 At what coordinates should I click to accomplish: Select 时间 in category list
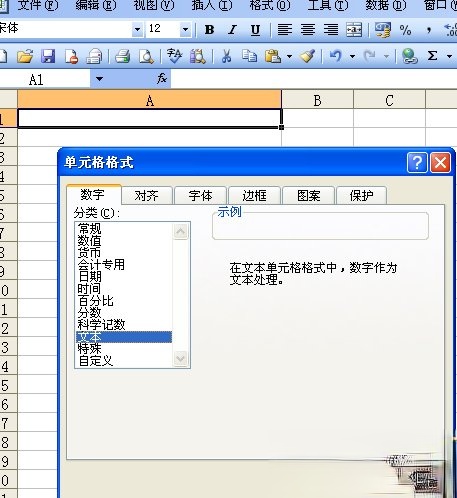pyautogui.click(x=89, y=289)
